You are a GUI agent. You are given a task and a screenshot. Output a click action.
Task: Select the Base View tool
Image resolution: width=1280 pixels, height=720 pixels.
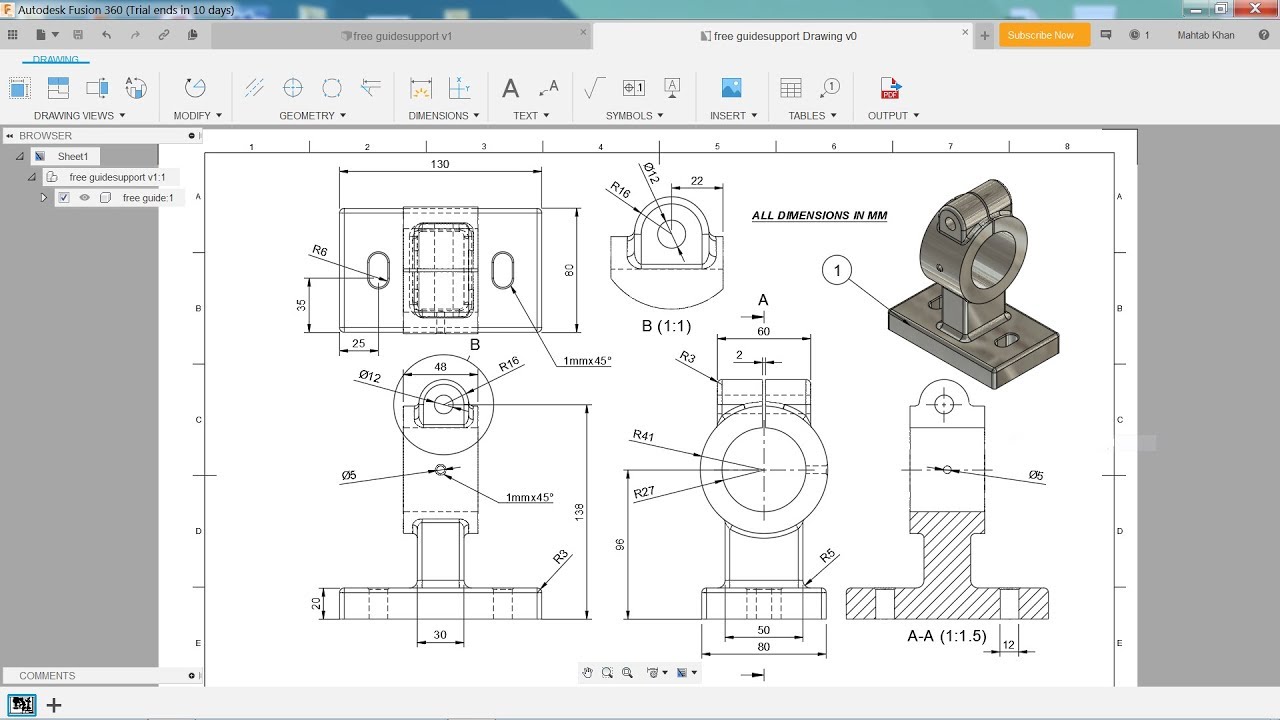pos(20,88)
